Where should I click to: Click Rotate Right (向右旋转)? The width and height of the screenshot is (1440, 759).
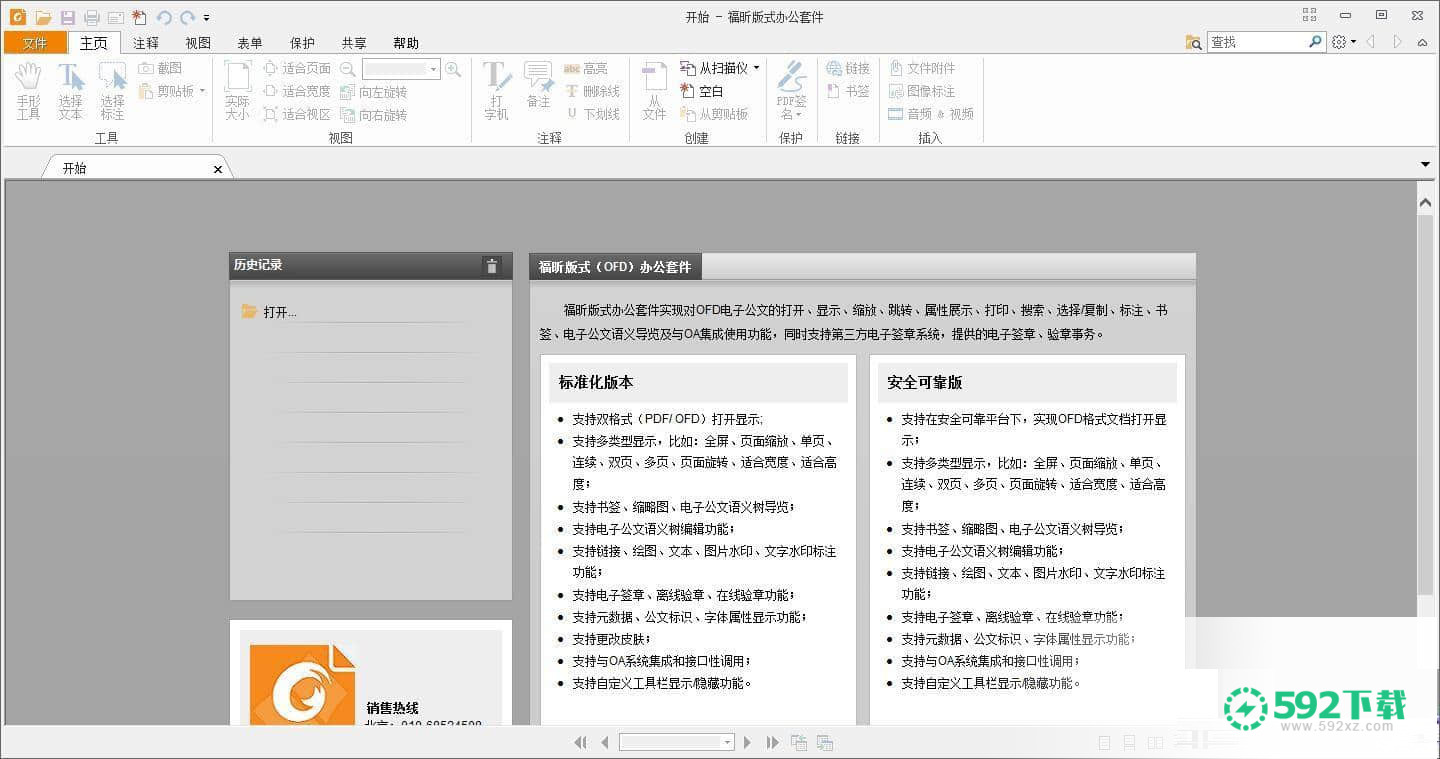click(x=374, y=114)
